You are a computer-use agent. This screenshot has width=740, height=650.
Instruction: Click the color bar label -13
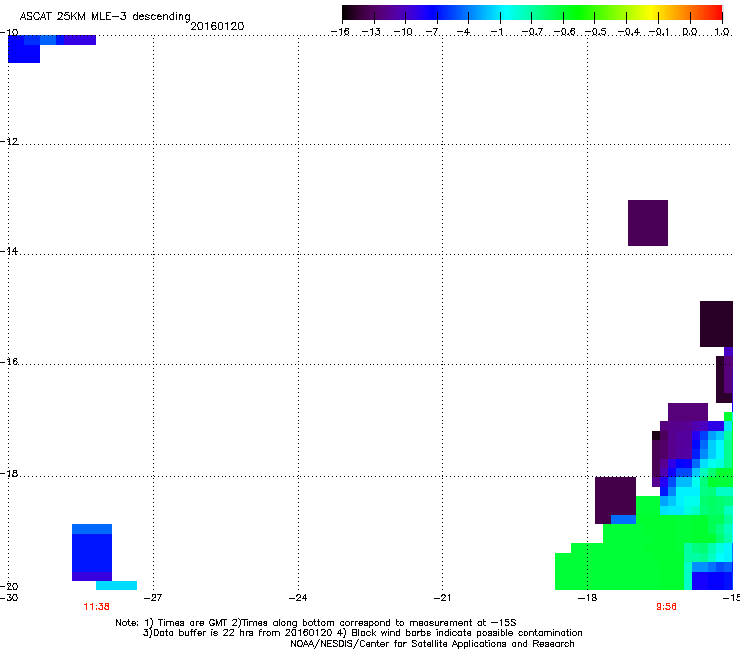point(371,32)
